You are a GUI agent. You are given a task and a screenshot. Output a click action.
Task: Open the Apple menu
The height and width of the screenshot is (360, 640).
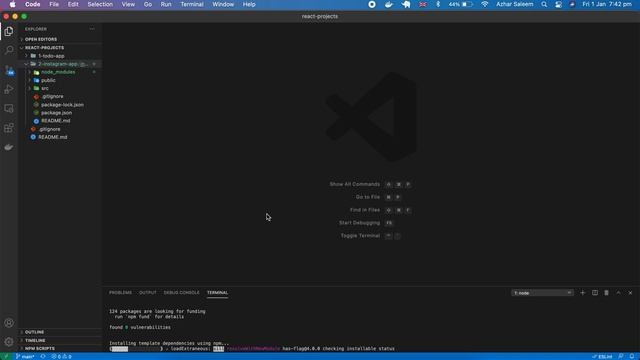coord(13,4)
